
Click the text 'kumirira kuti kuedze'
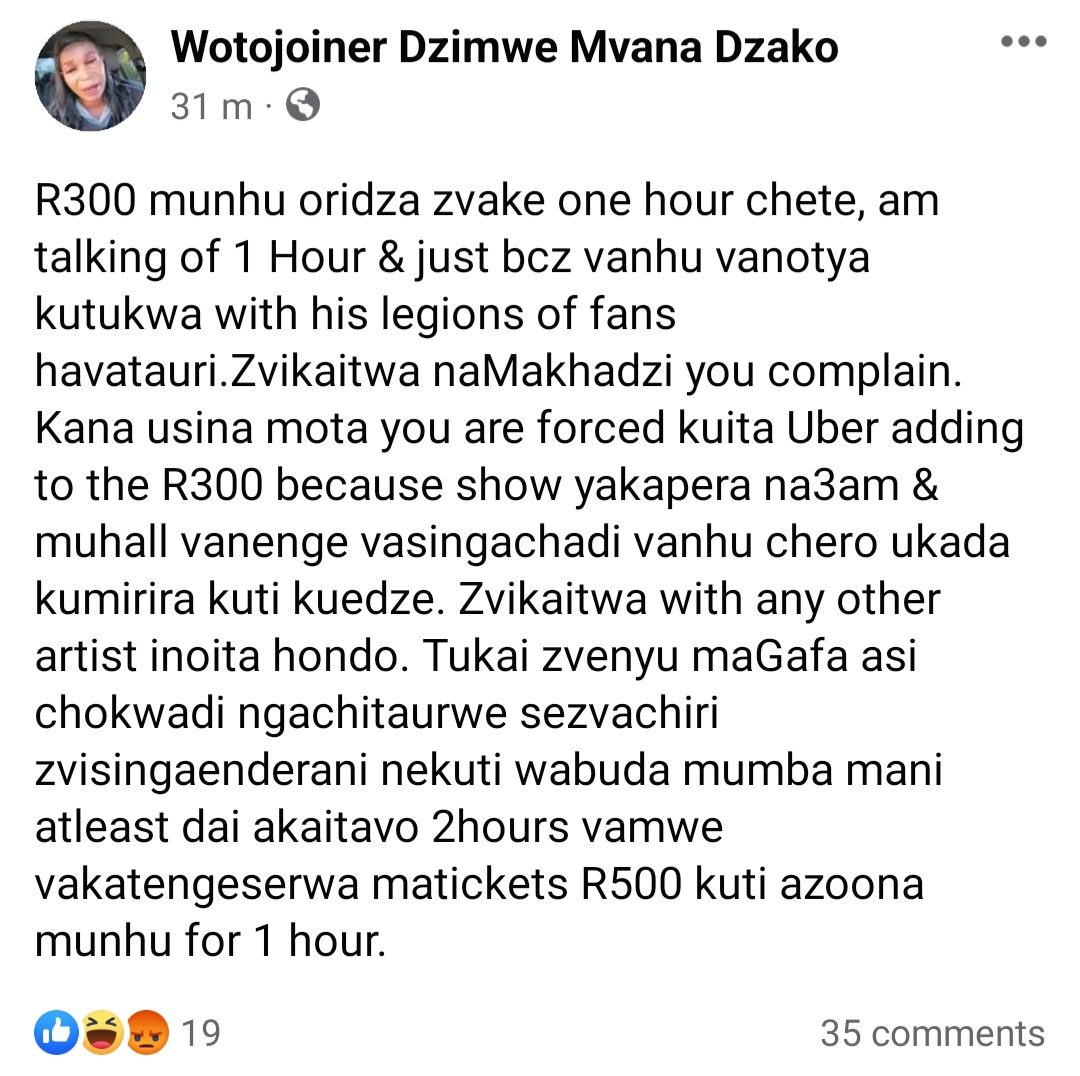[x=235, y=599]
